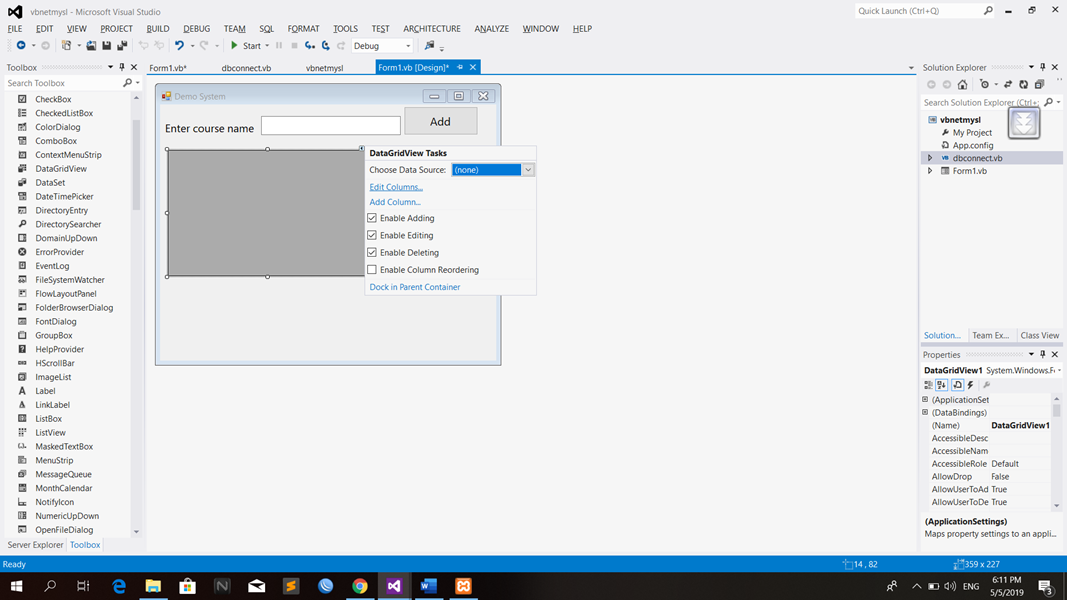
Task: Click Pending Changes Filter icon in Solution Explorer
Action: [984, 84]
